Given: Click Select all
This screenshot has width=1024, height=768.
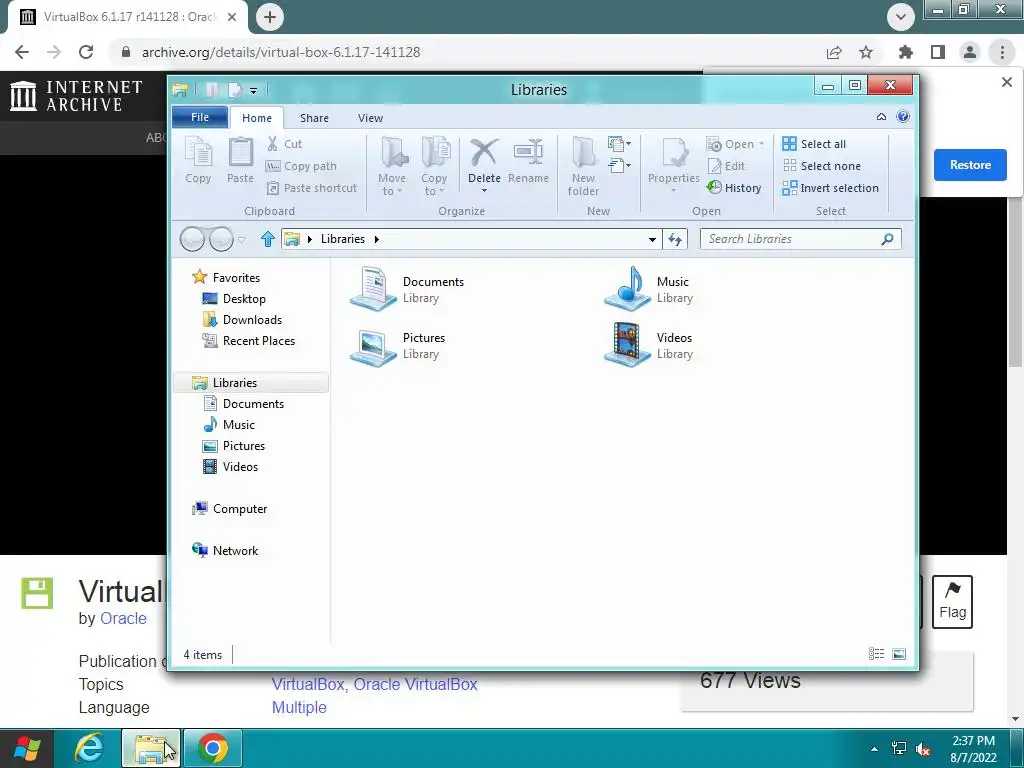Looking at the screenshot, I should click(814, 144).
